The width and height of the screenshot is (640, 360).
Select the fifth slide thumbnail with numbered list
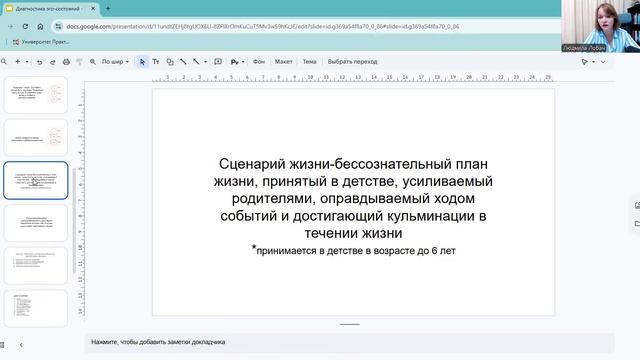tap(36, 266)
